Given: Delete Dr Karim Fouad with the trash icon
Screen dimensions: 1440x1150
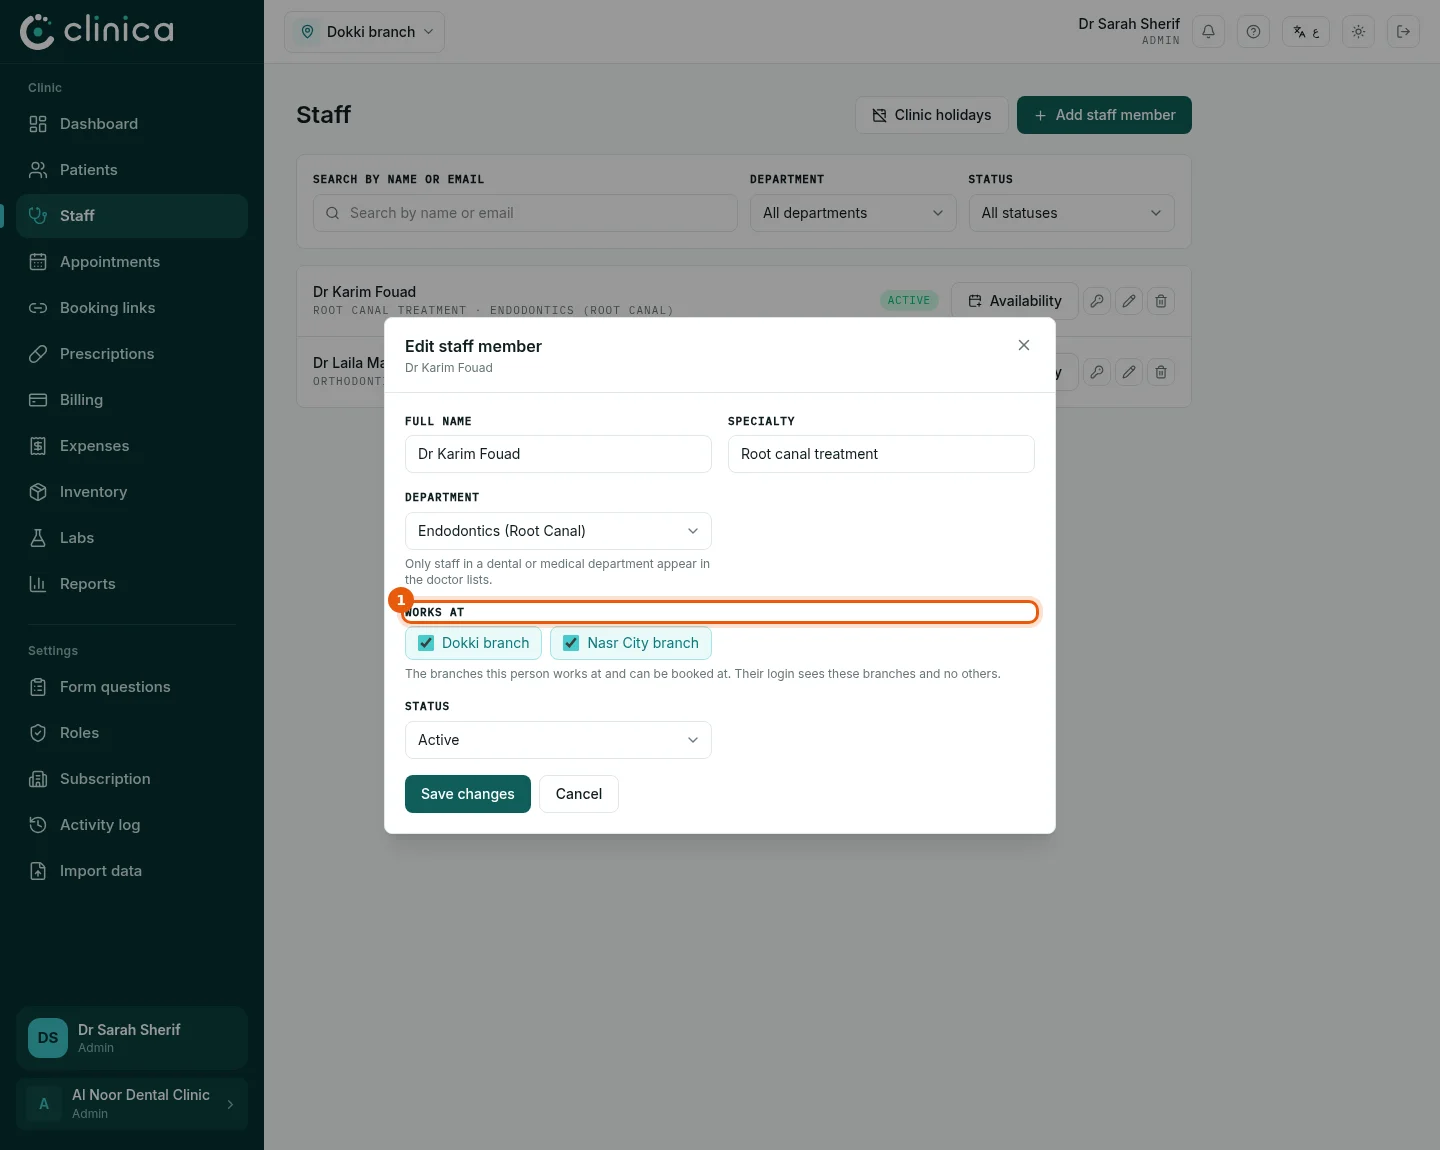Looking at the screenshot, I should click(1161, 301).
